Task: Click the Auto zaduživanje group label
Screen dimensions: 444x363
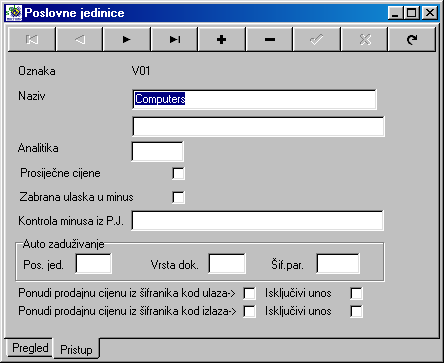Action: (x=63, y=244)
